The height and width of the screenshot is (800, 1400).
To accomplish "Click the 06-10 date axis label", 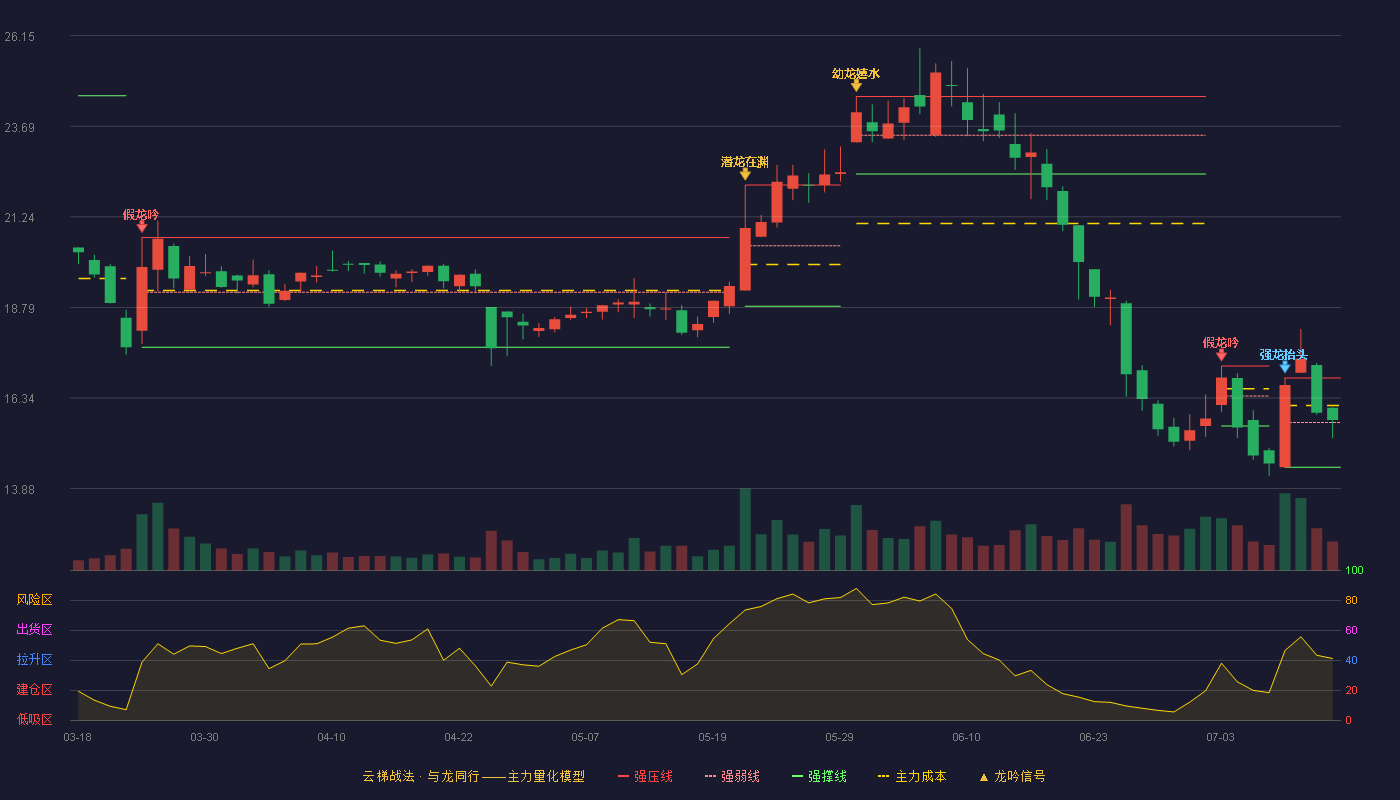I will tap(966, 737).
